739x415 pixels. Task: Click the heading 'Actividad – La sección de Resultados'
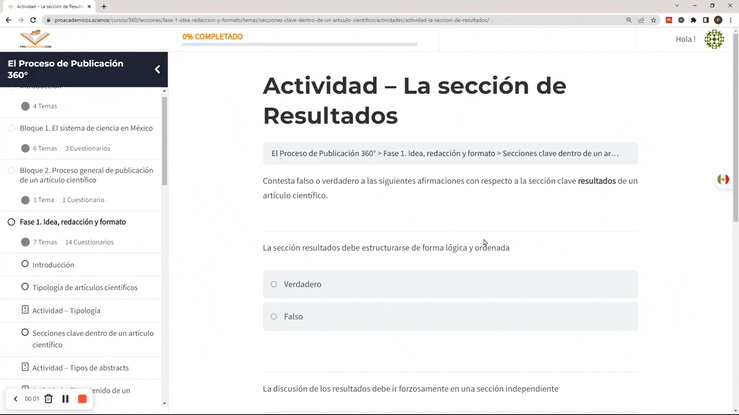(x=415, y=100)
